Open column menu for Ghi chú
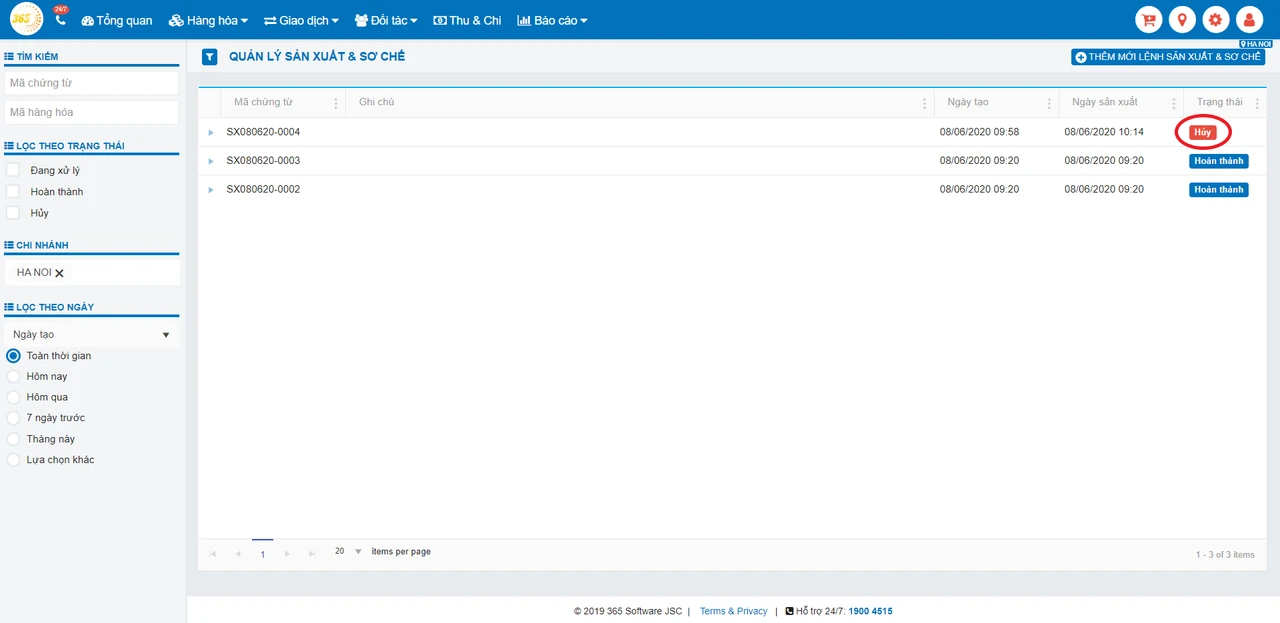This screenshot has height=623, width=1280. [924, 103]
